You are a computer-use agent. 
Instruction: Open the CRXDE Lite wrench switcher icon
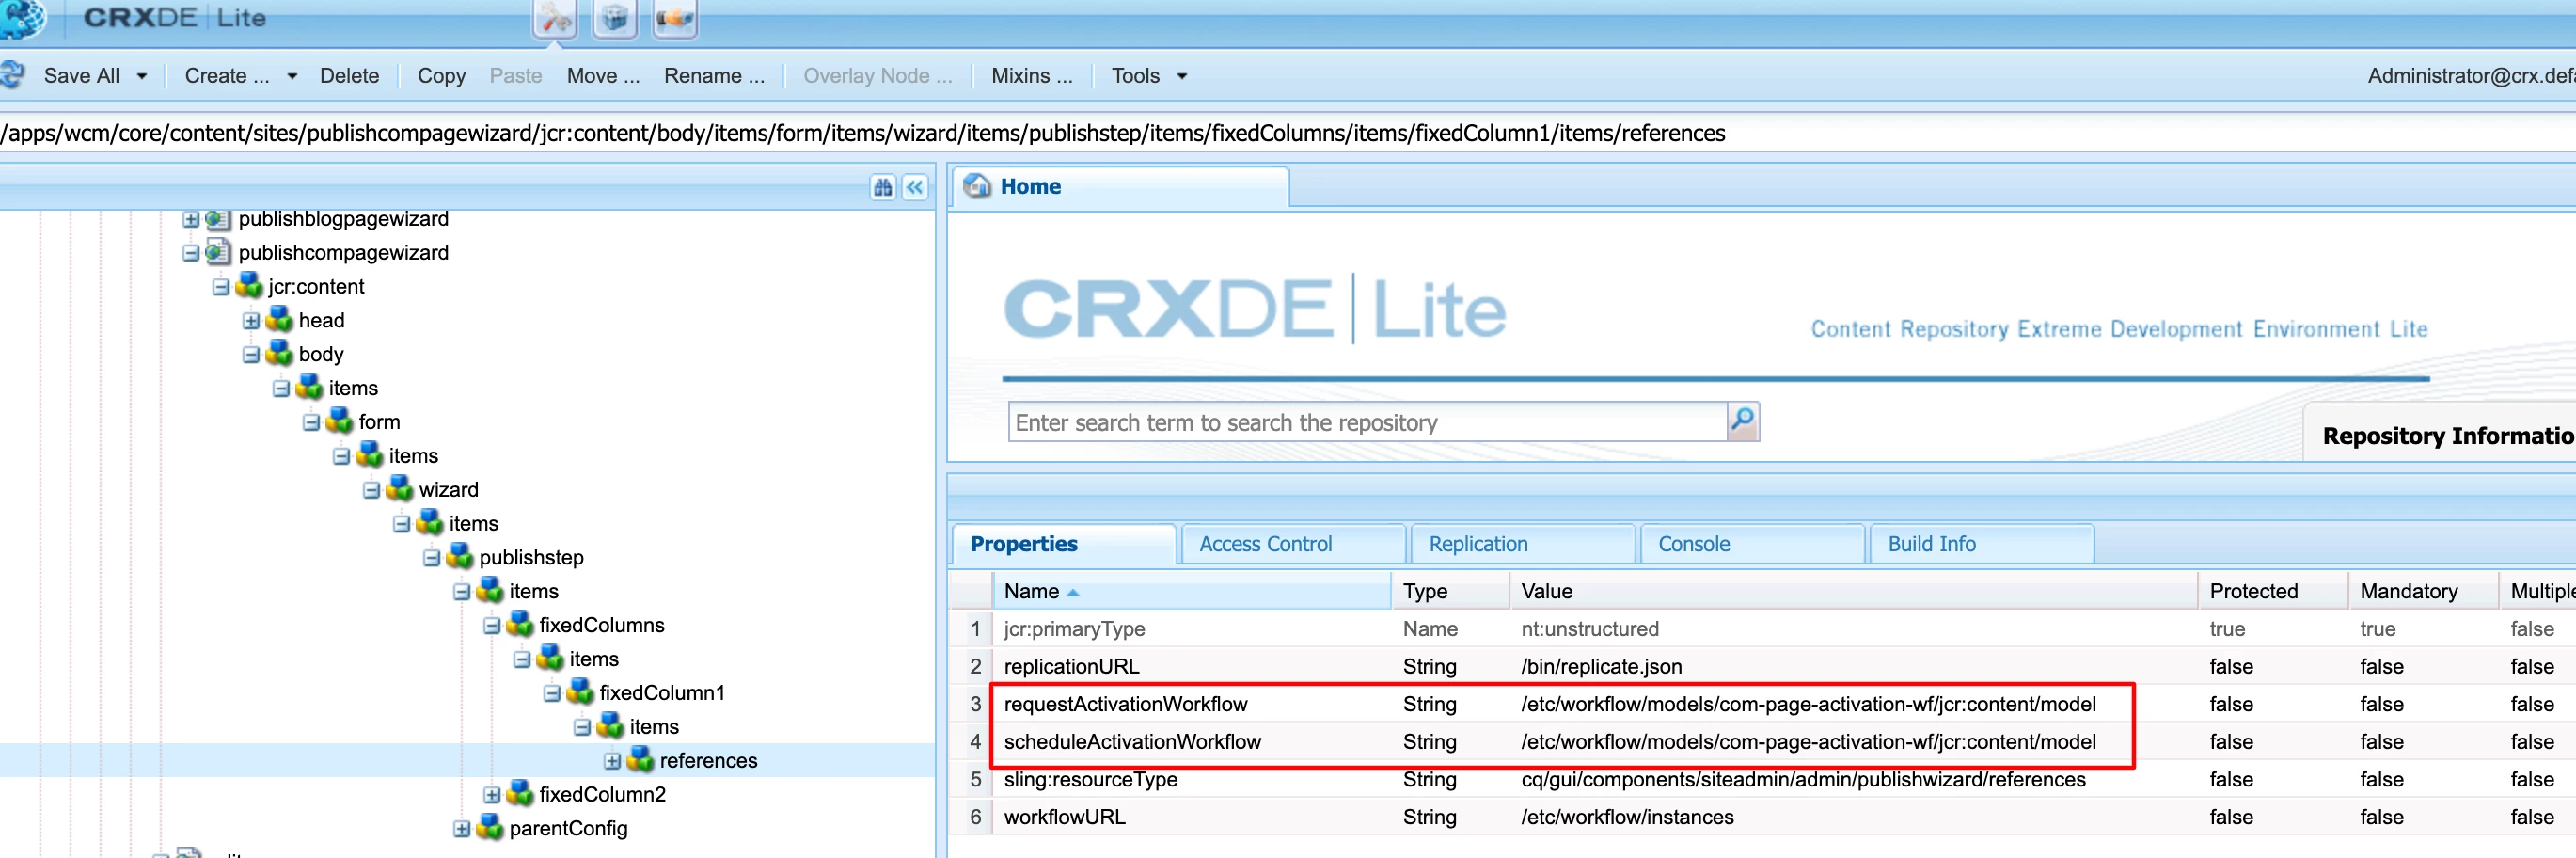(555, 17)
